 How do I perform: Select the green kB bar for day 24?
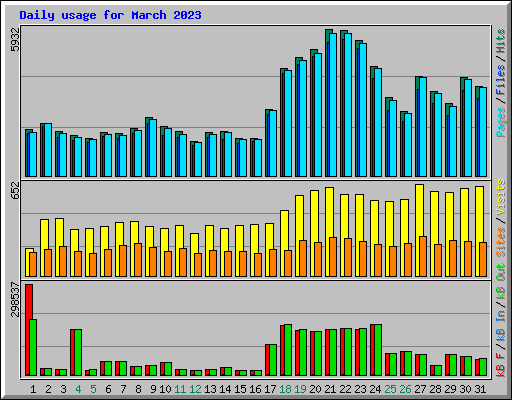pyautogui.click(x=378, y=350)
